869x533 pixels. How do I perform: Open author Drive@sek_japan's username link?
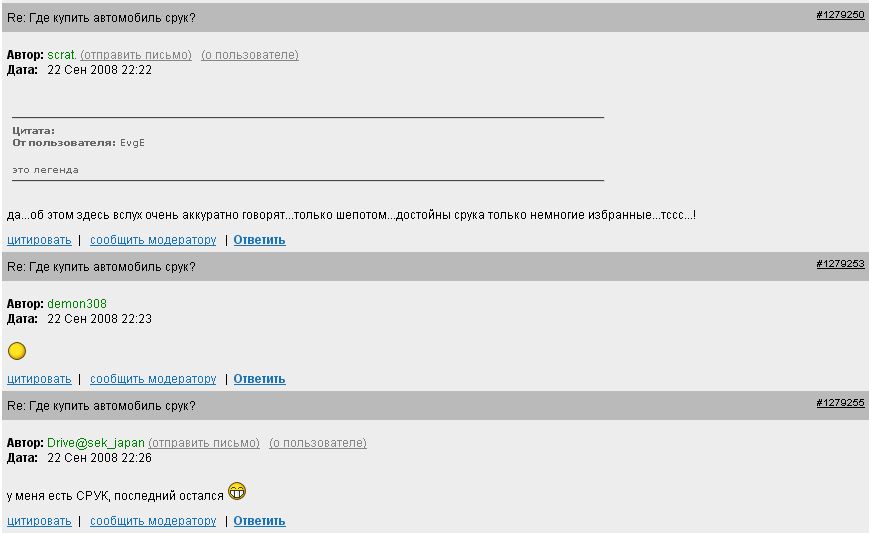95,443
